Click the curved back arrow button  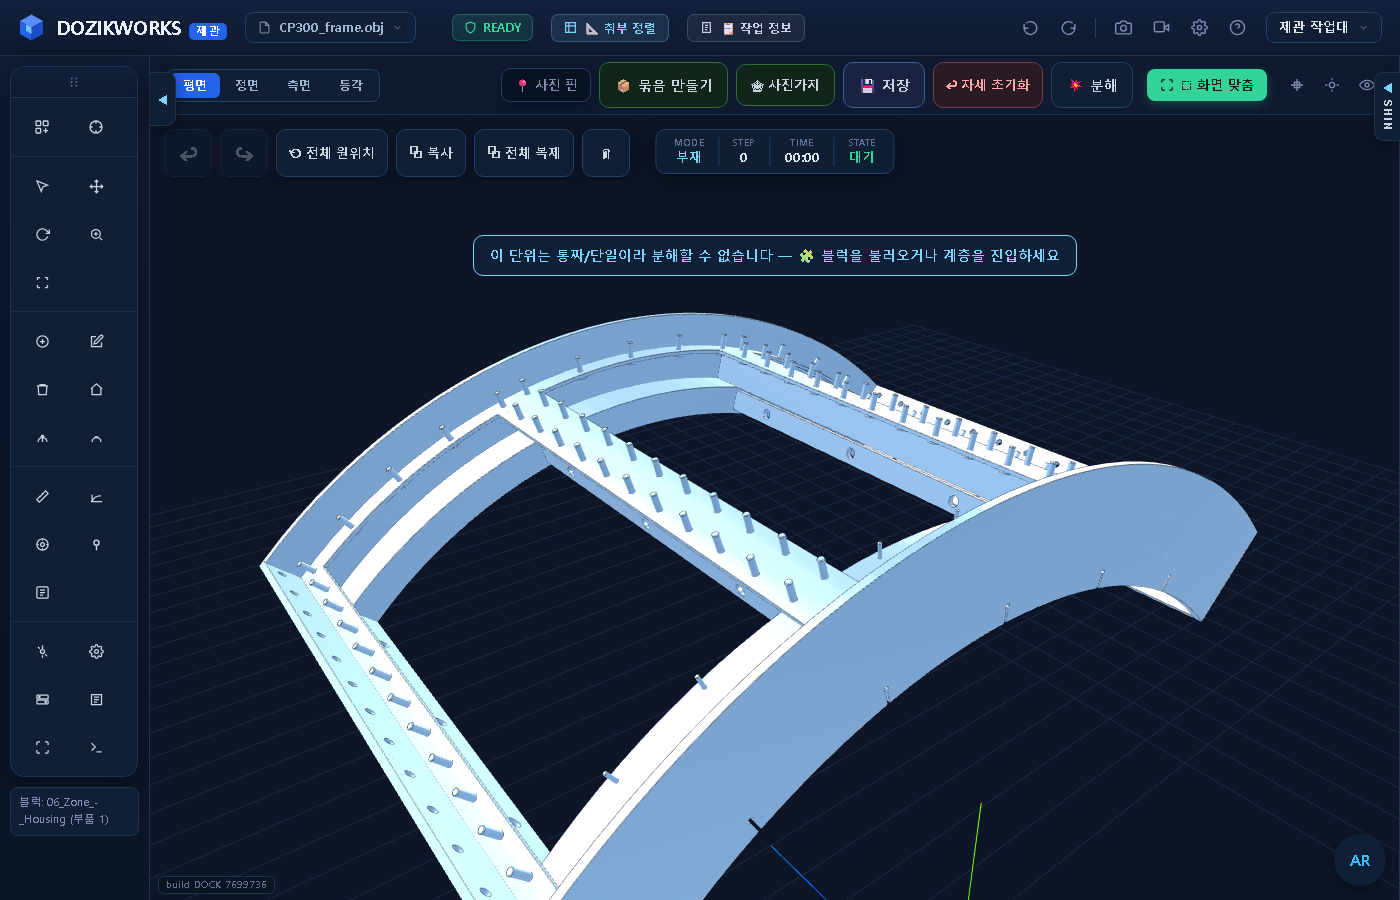pyautogui.click(x=188, y=153)
